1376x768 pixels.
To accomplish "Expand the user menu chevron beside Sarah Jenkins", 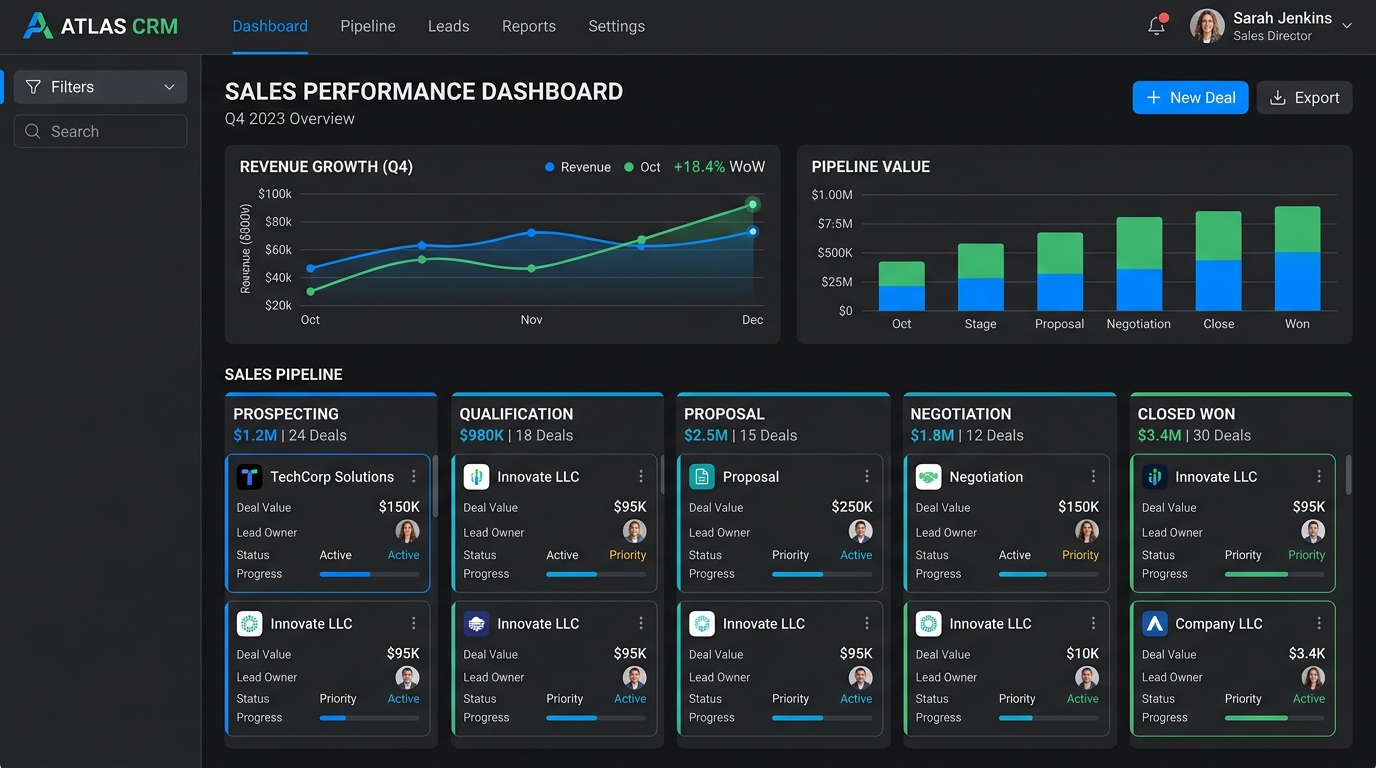I will 1347,26.
